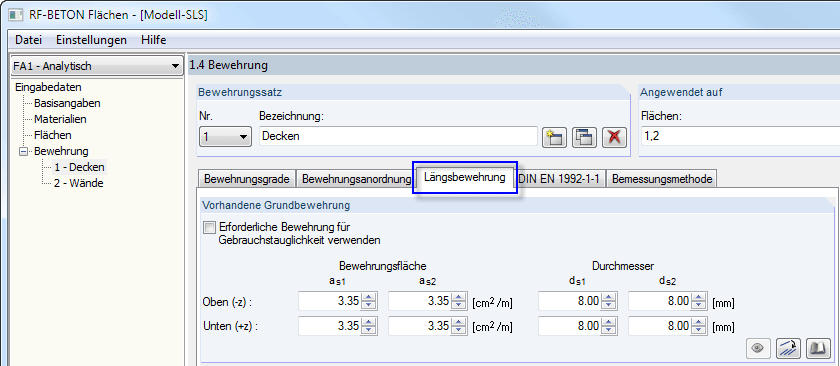Image resolution: width=840 pixels, height=366 pixels.
Task: Click the Oben ds2 spinner control
Action: point(698,302)
